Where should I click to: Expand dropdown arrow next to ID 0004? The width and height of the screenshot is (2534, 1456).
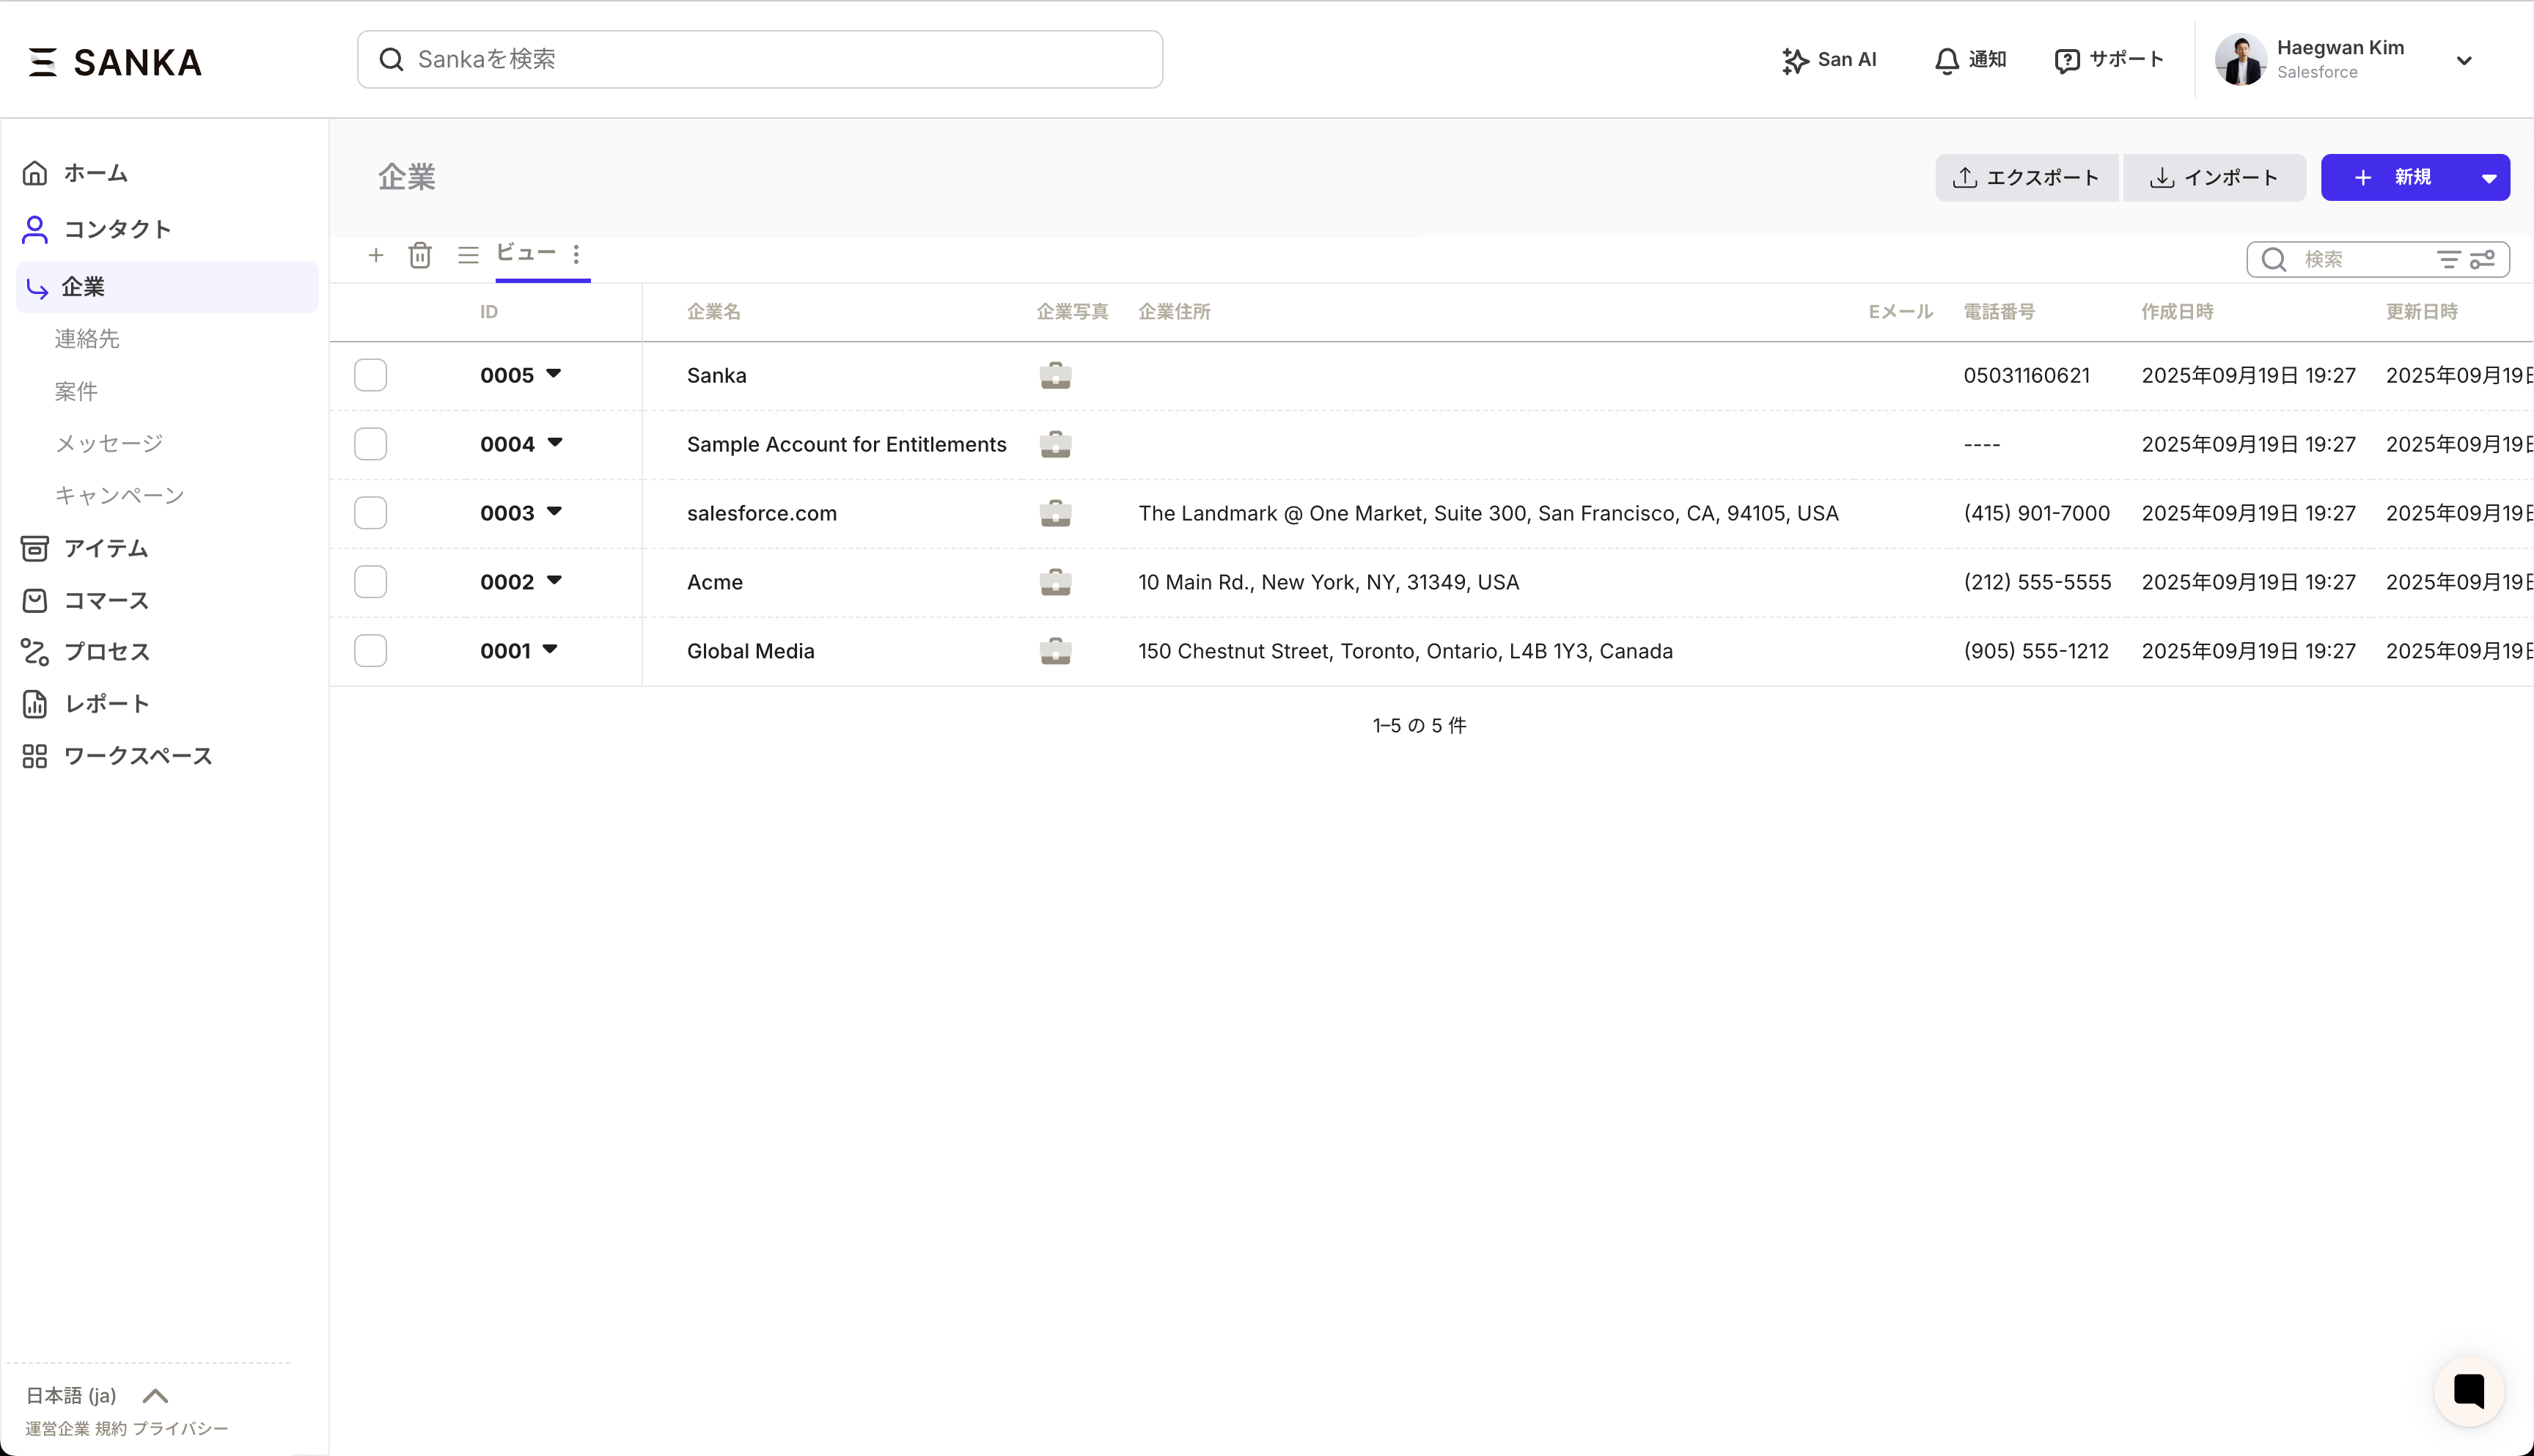tap(555, 442)
